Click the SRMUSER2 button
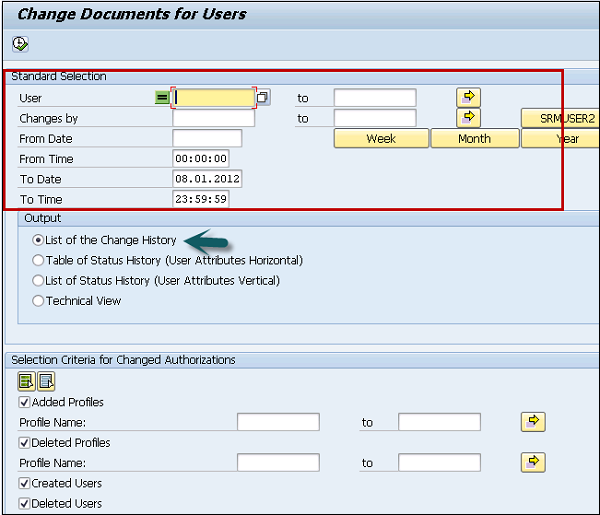Viewport: 600px width, 515px height. pyautogui.click(x=560, y=118)
